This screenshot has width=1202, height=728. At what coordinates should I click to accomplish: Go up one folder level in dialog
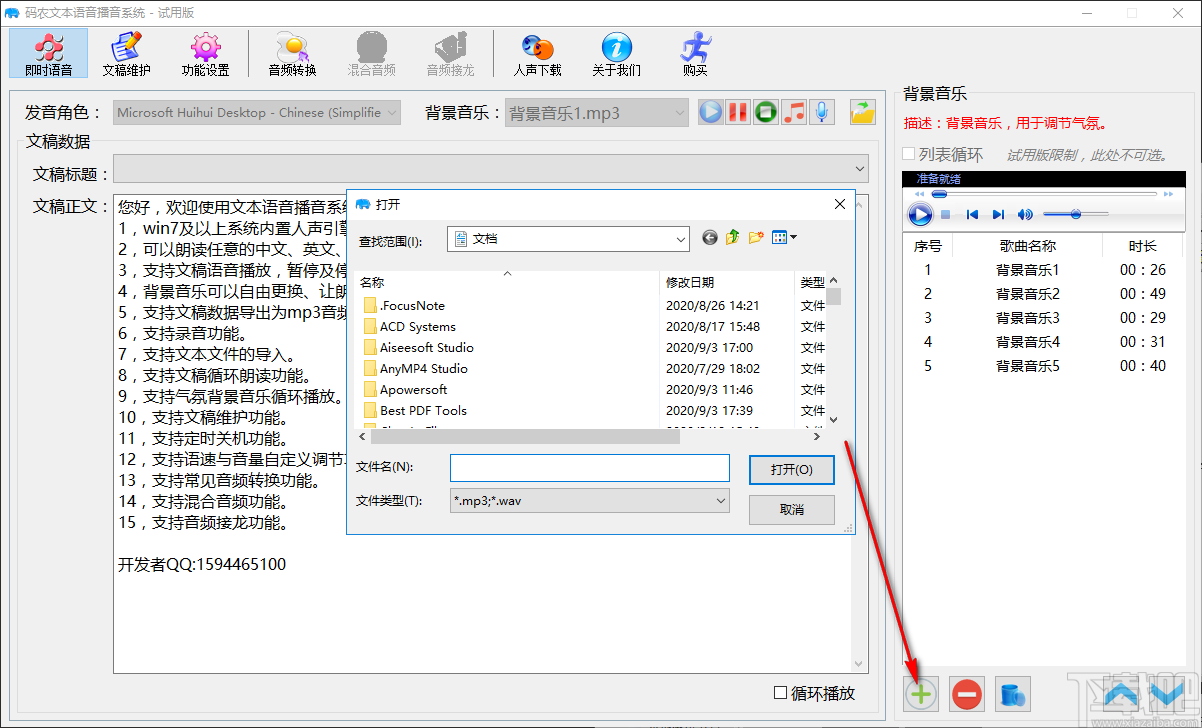733,238
